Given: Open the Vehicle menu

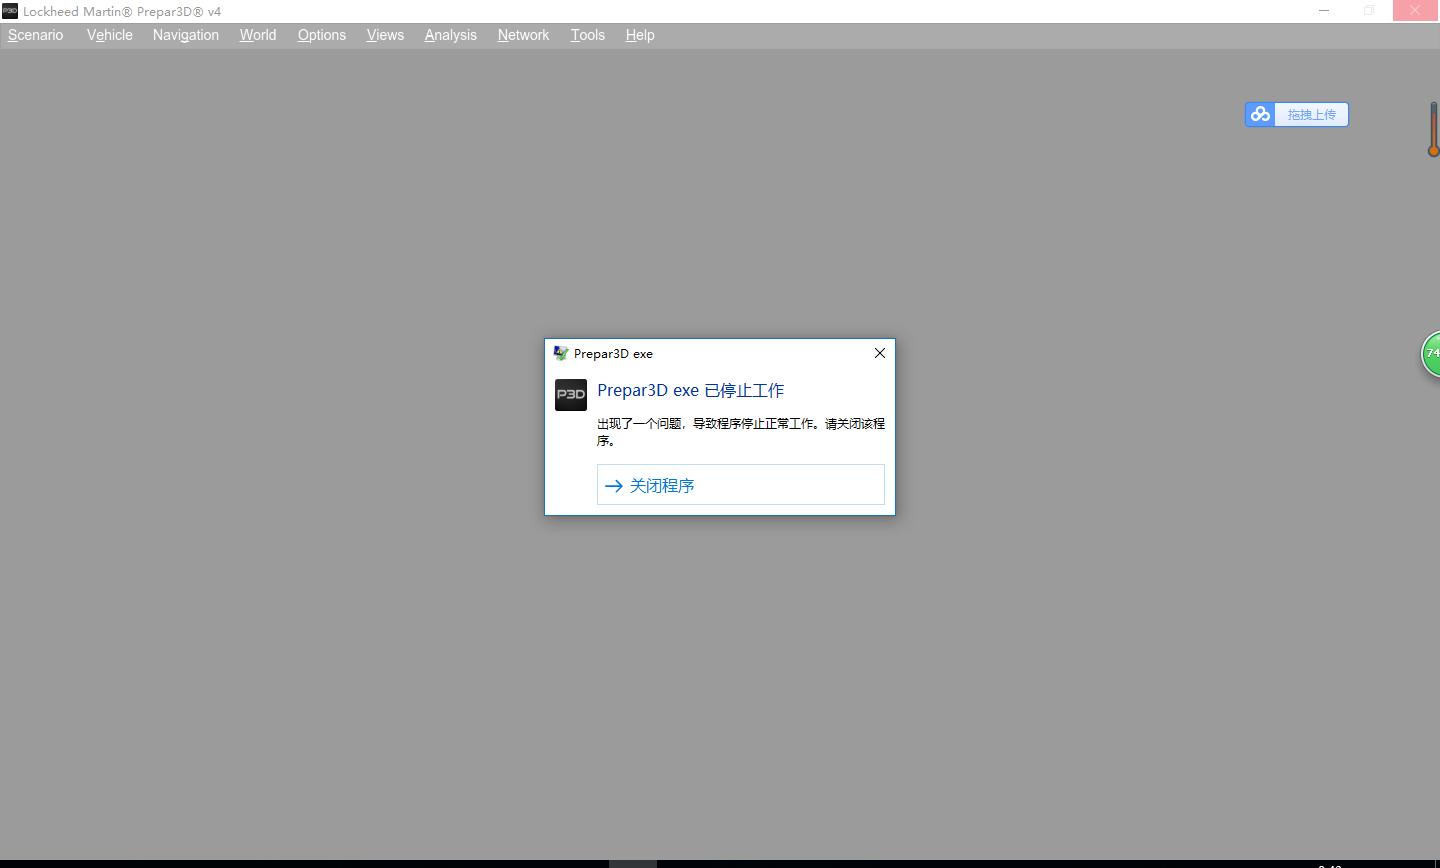Looking at the screenshot, I should click(x=110, y=35).
